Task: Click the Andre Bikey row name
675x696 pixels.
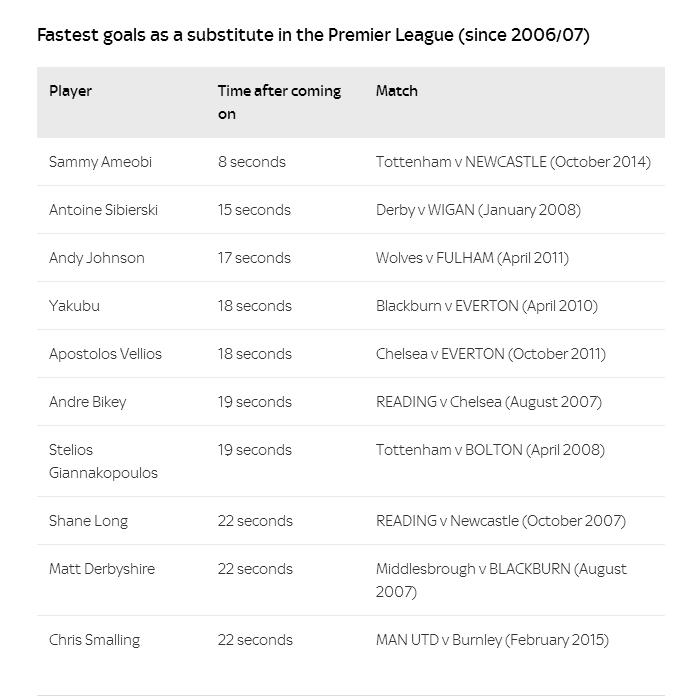Action: 87,402
